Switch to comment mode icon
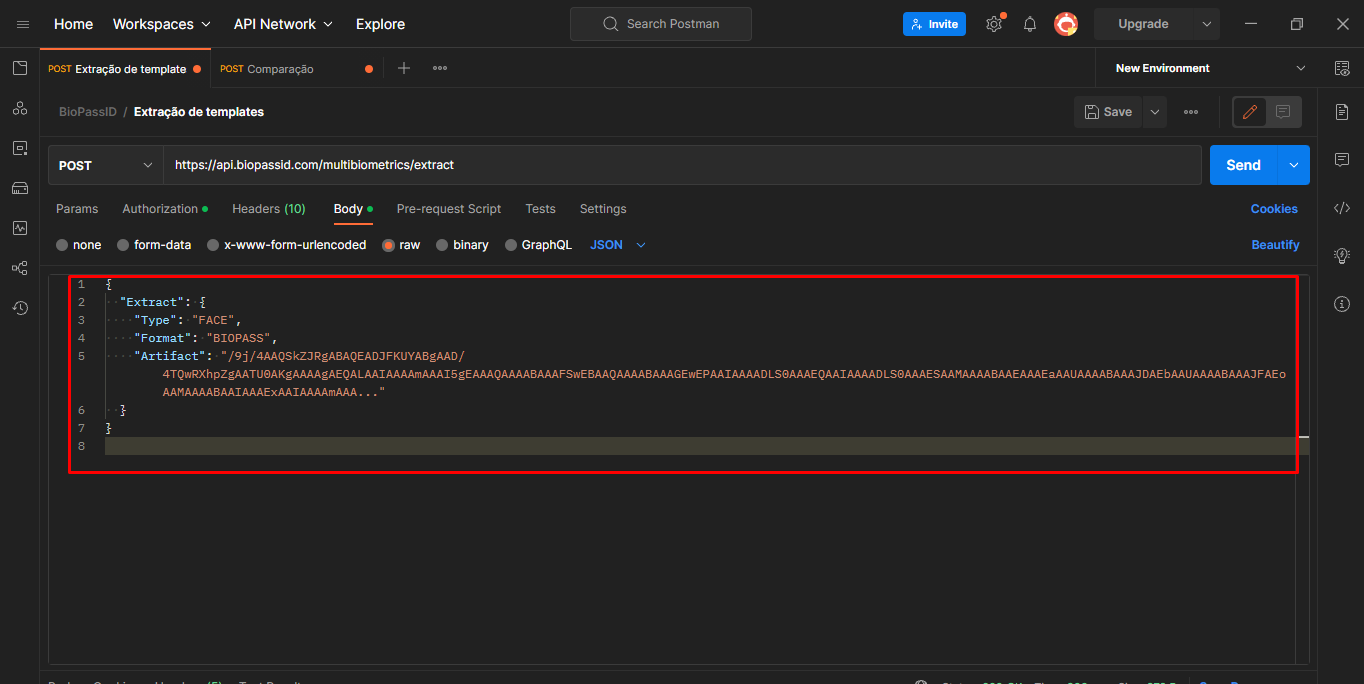Image resolution: width=1364 pixels, height=684 pixels. pyautogui.click(x=1283, y=112)
